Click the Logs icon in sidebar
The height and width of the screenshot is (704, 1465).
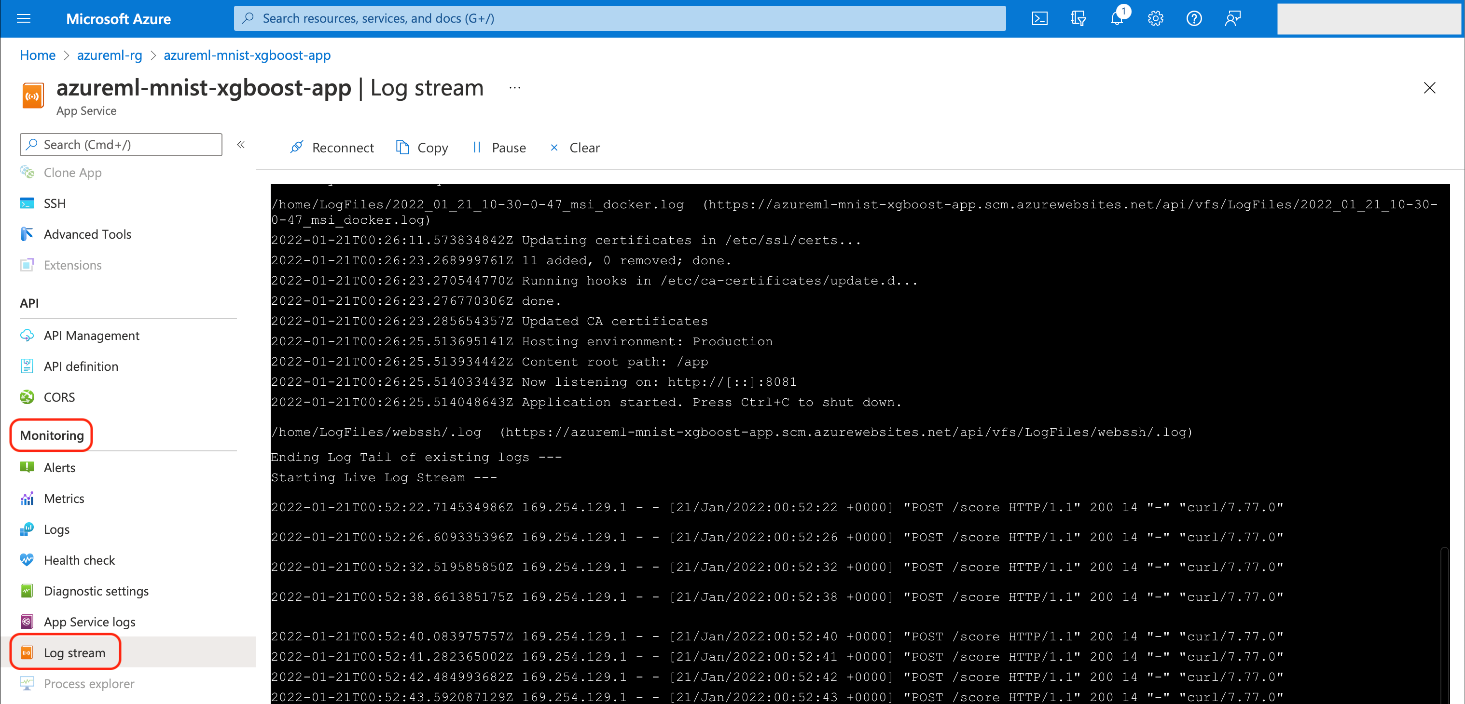pyautogui.click(x=27, y=530)
